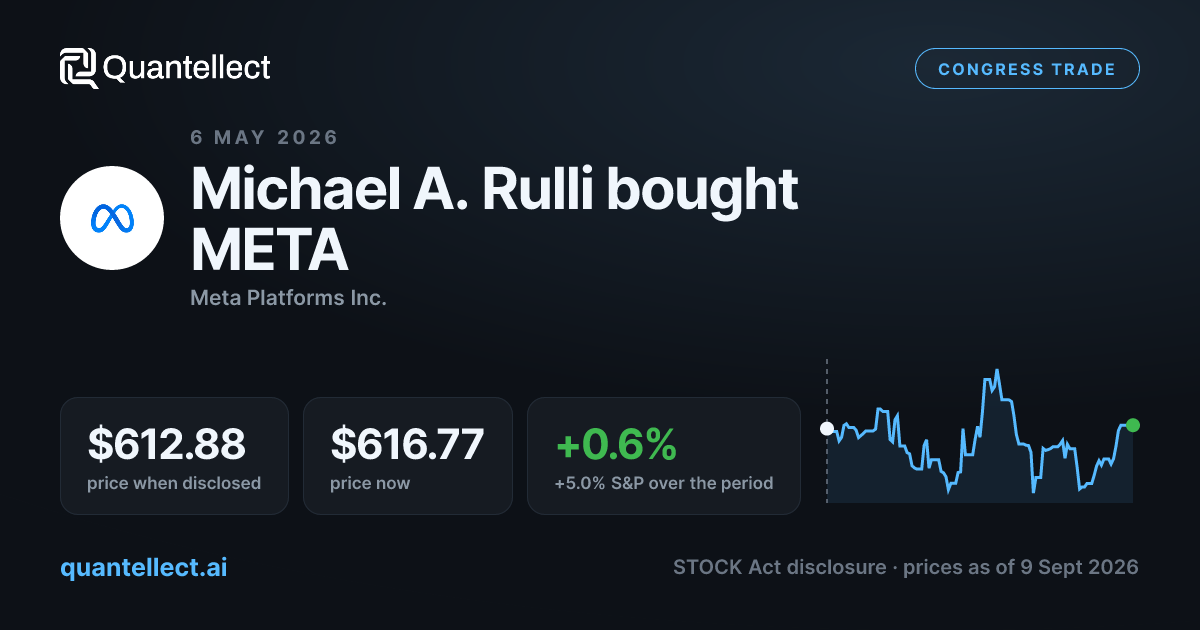Click the $616.77 price now card
This screenshot has height=630, width=1200.
[408, 456]
